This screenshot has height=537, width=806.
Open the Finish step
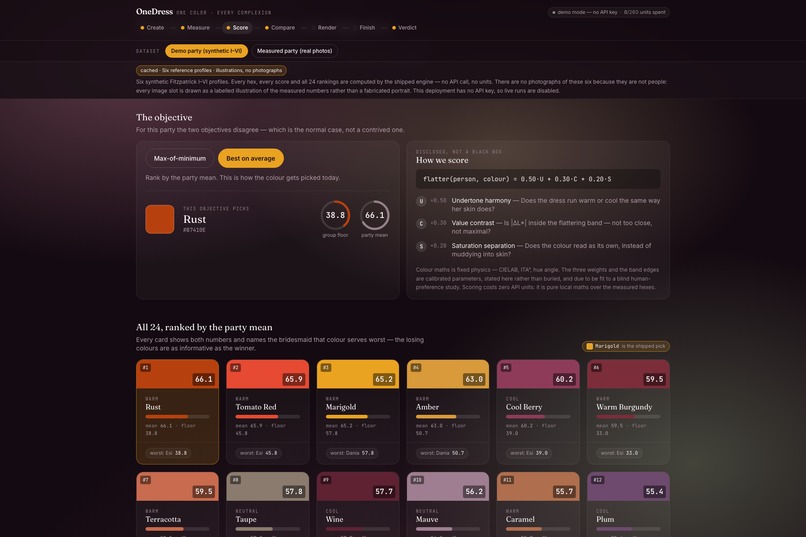coord(364,28)
